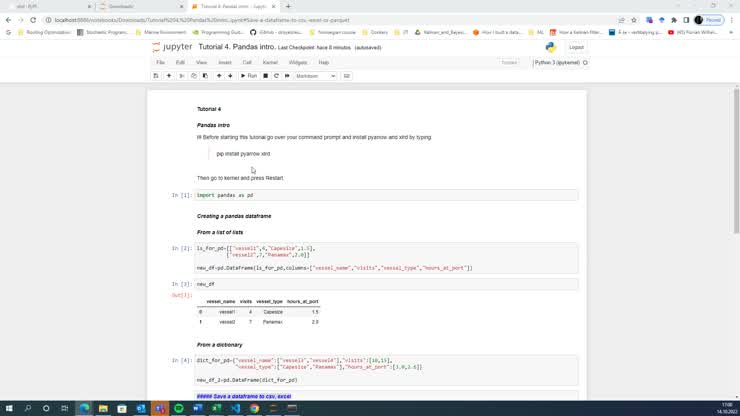The width and height of the screenshot is (740, 416).
Task: Click the Python logo icon
Action: [x=550, y=47]
